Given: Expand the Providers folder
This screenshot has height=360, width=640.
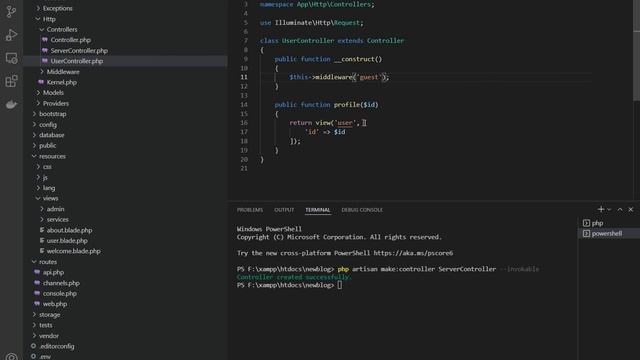Looking at the screenshot, I should (56, 103).
